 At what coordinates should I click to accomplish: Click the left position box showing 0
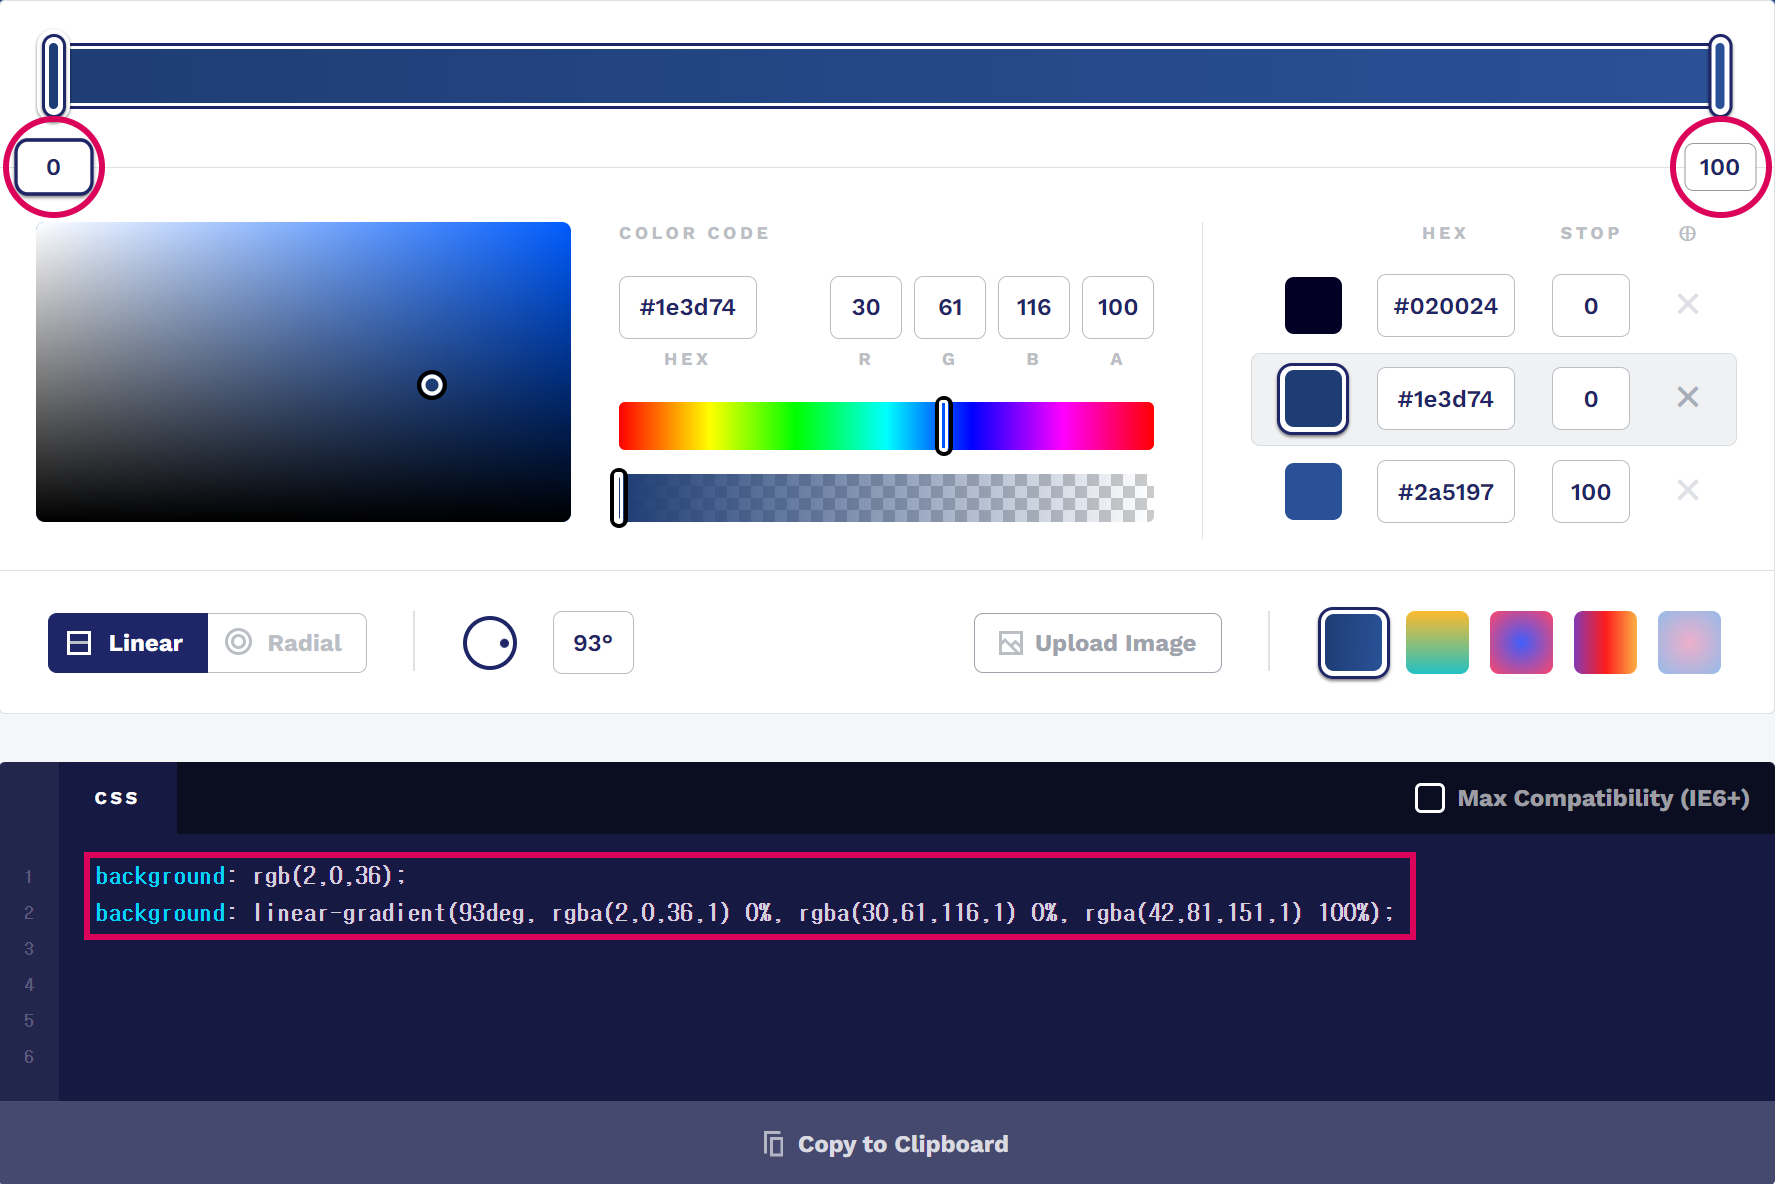[x=54, y=167]
